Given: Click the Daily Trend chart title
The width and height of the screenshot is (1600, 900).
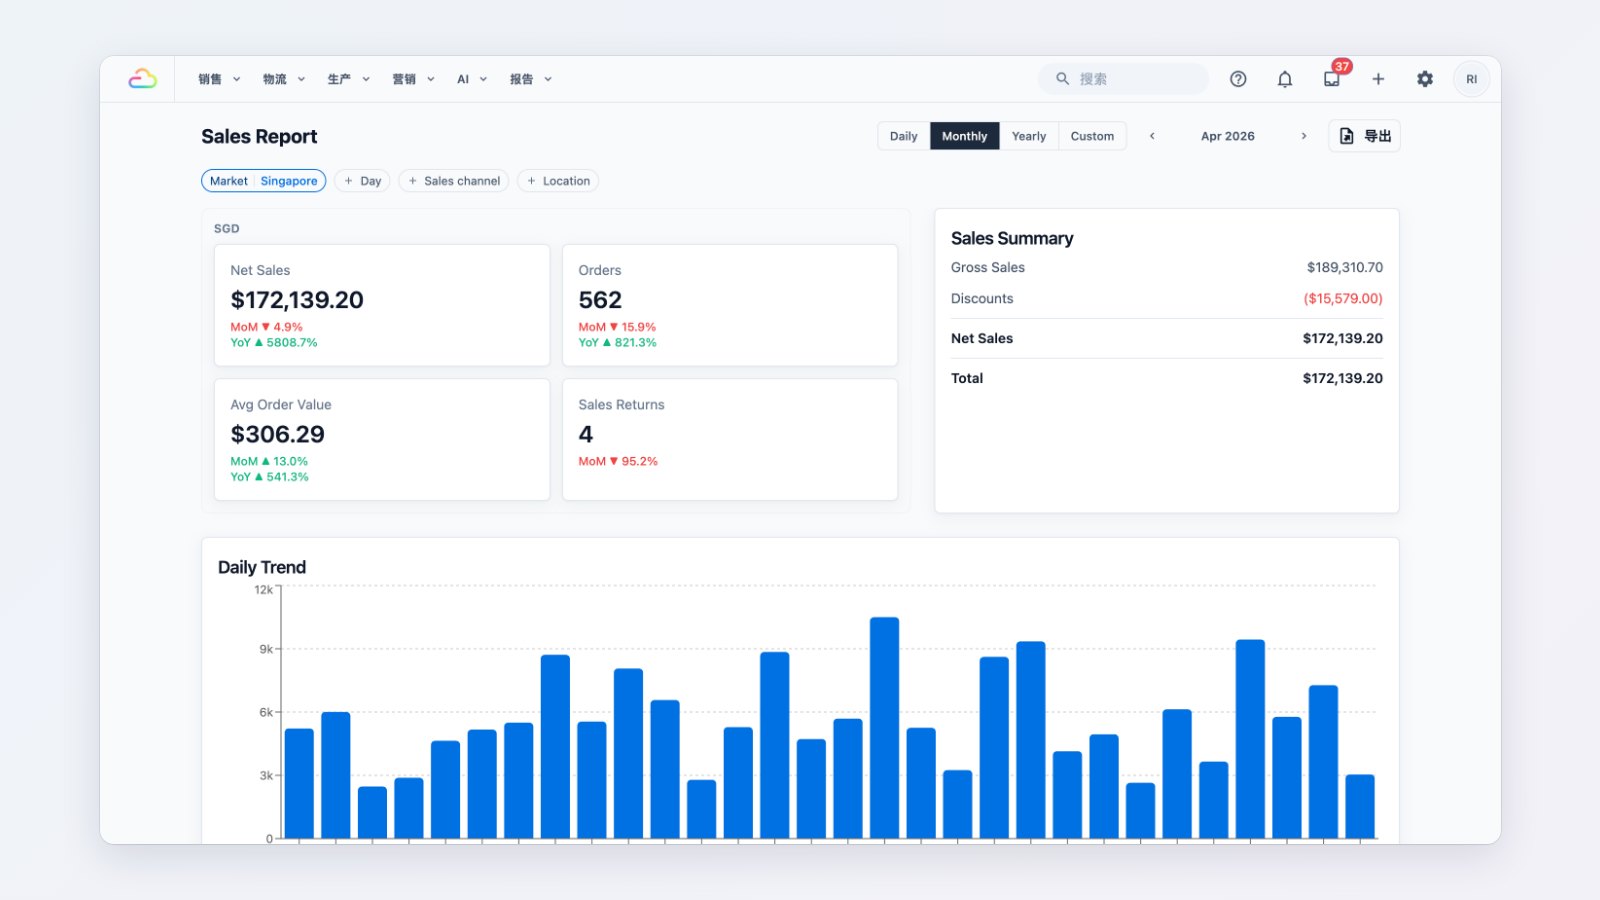Looking at the screenshot, I should [262, 567].
